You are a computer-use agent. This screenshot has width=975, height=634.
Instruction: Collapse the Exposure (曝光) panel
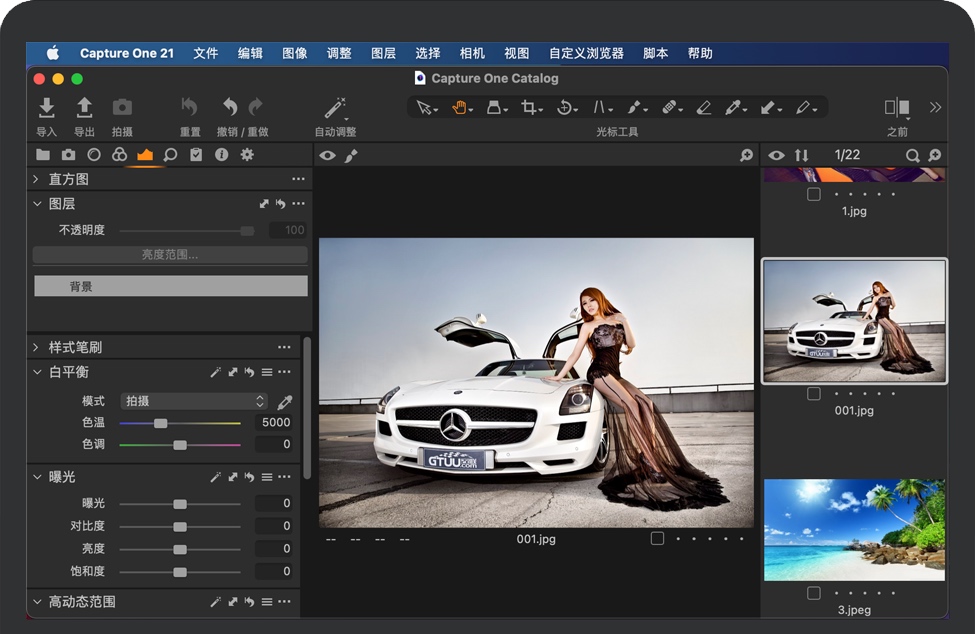[x=38, y=477]
